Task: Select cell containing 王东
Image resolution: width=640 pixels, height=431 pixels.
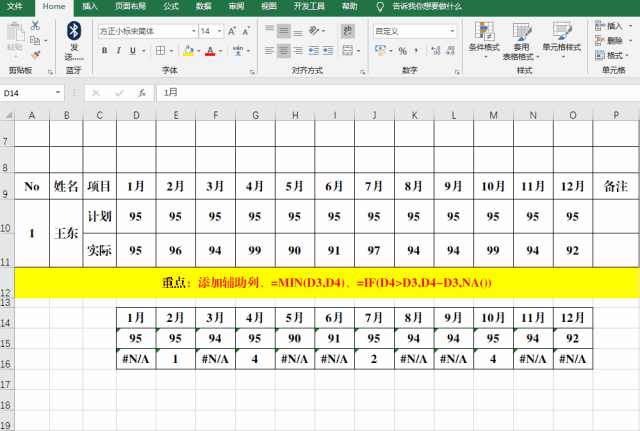Action: point(66,233)
